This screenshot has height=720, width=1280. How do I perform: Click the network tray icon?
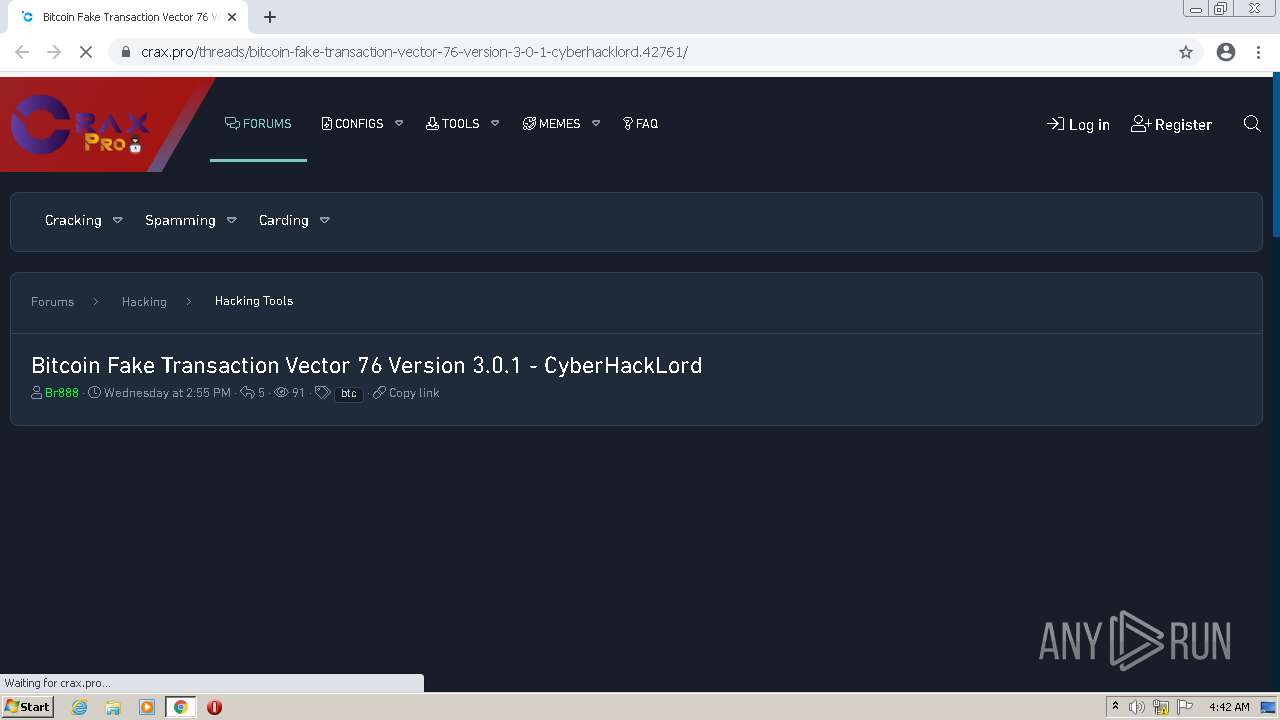1161,707
